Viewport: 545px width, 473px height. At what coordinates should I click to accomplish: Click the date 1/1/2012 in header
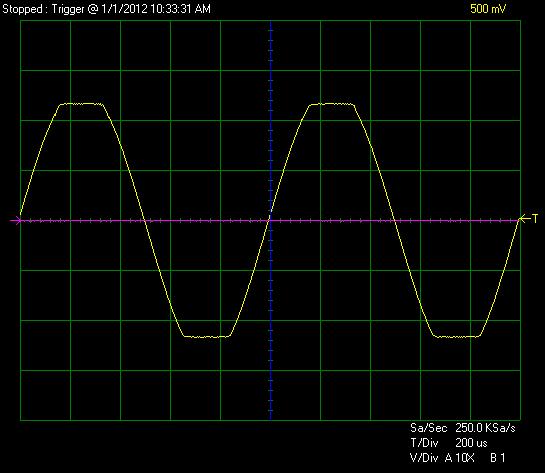(124, 9)
